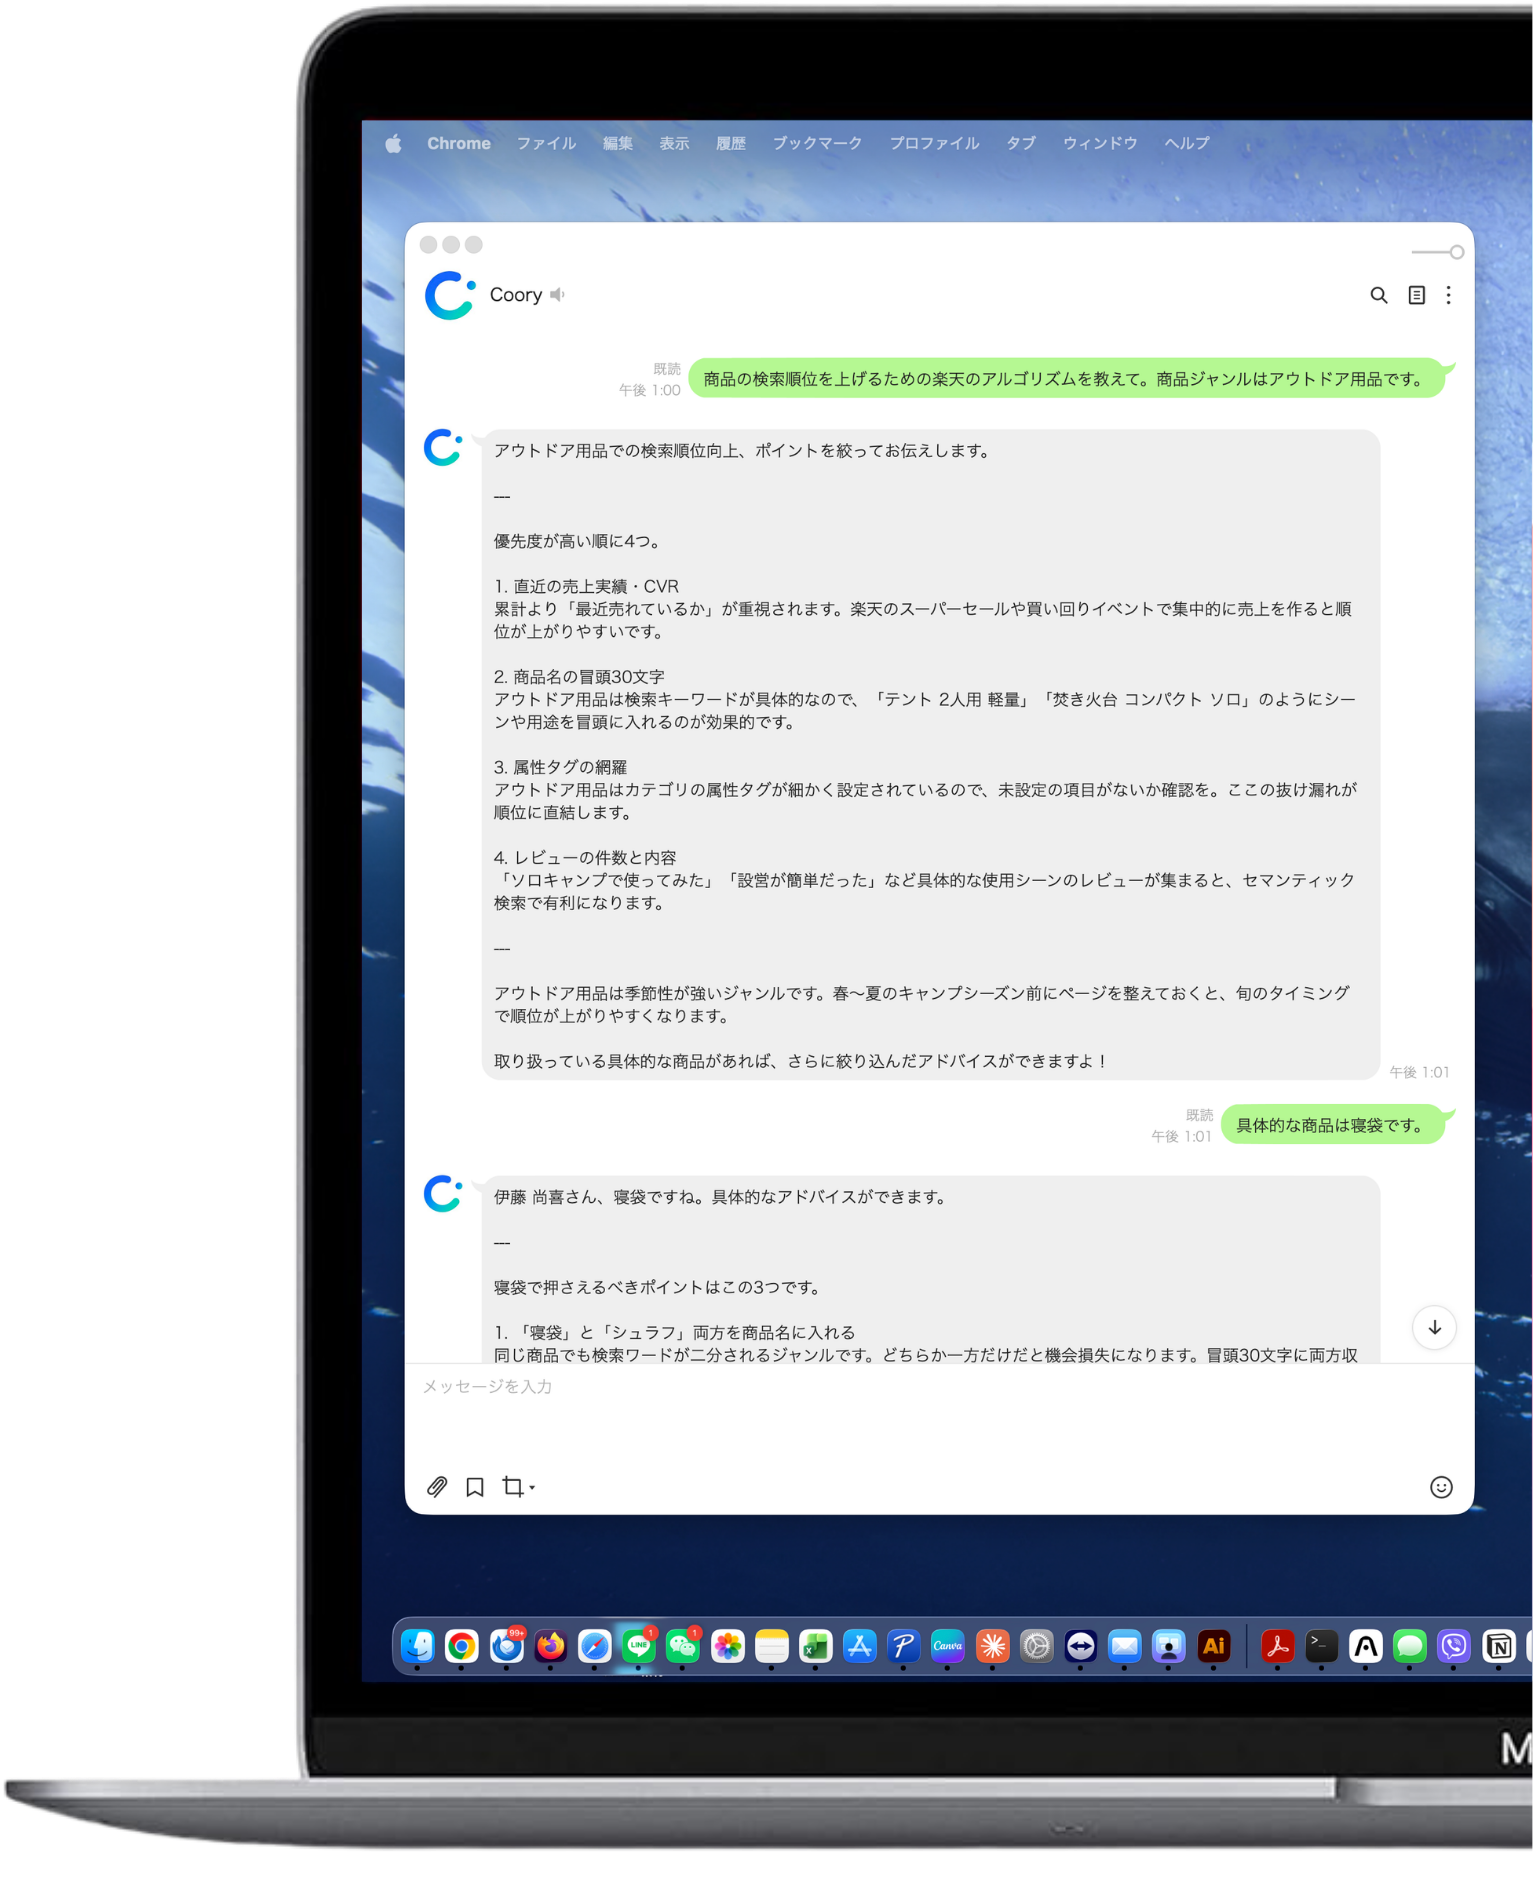Image resolution: width=1534 pixels, height=1887 pixels.
Task: Click the bookmark icon below message input
Action: point(475,1487)
